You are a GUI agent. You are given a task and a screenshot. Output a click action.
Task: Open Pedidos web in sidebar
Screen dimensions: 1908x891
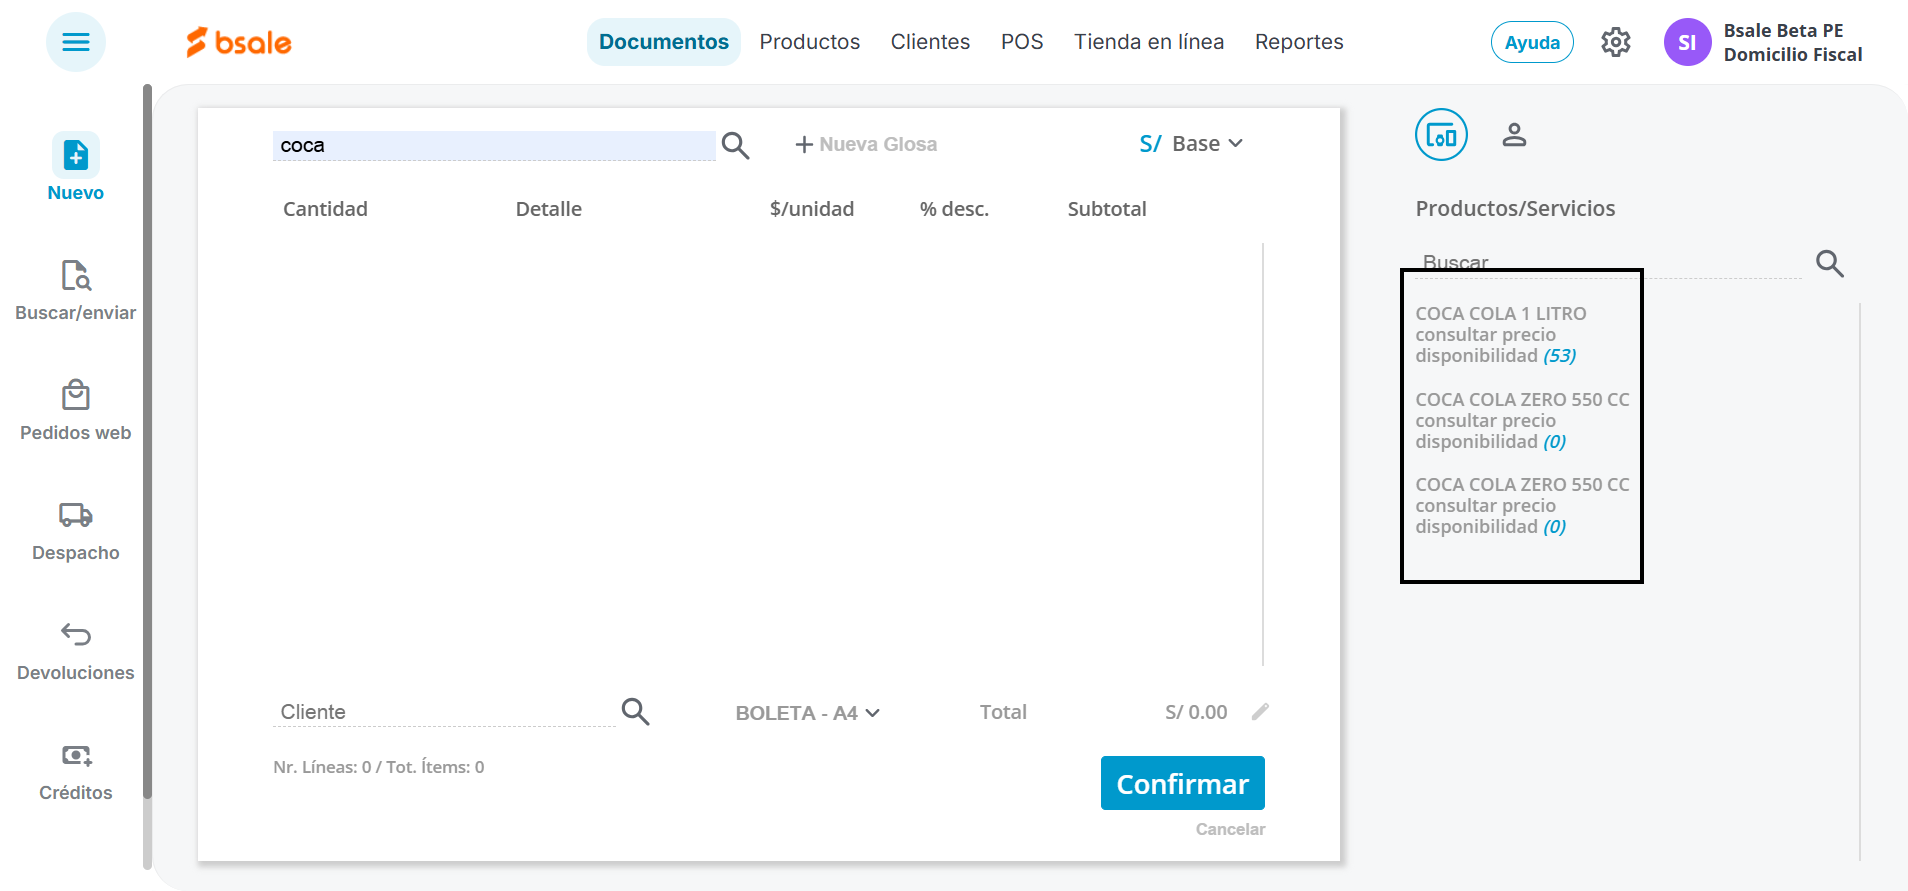76,410
